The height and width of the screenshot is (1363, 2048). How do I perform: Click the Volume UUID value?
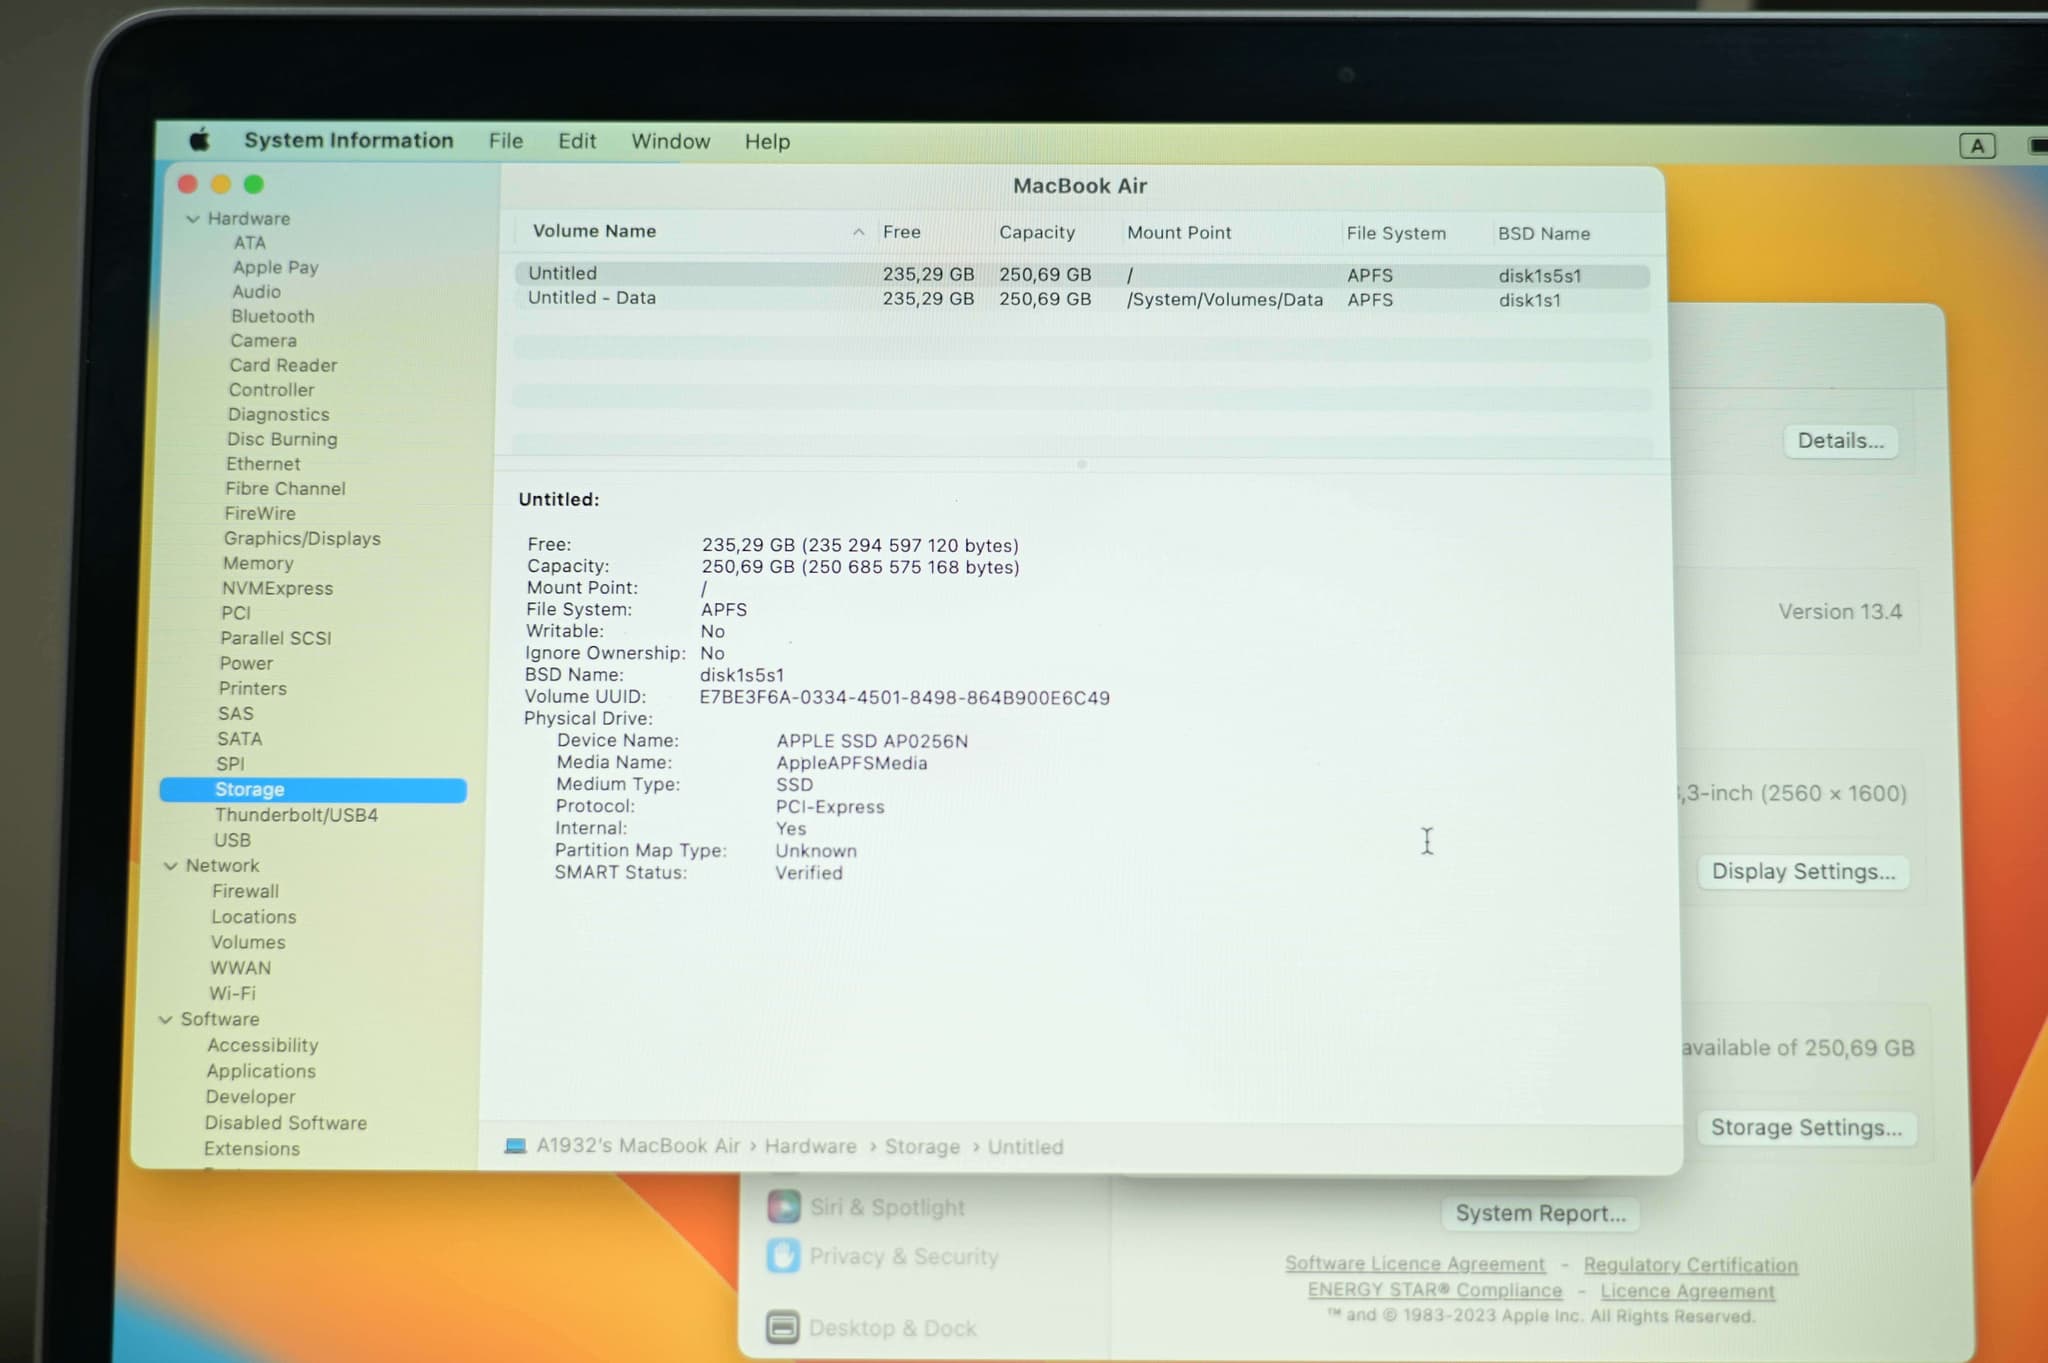click(x=904, y=698)
